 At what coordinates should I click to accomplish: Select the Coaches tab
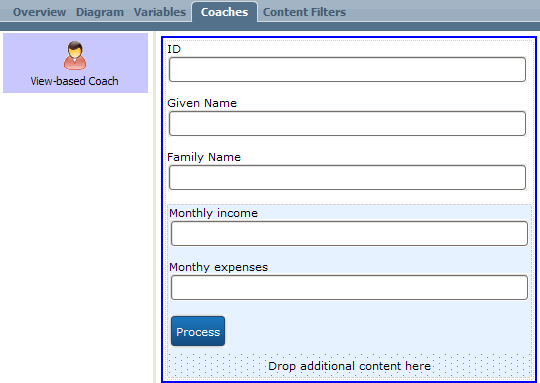click(x=225, y=12)
